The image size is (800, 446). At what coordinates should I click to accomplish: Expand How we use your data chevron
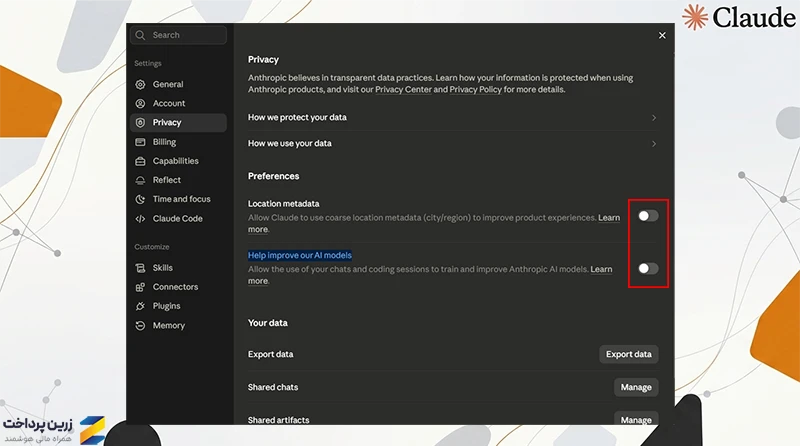pyautogui.click(x=654, y=144)
